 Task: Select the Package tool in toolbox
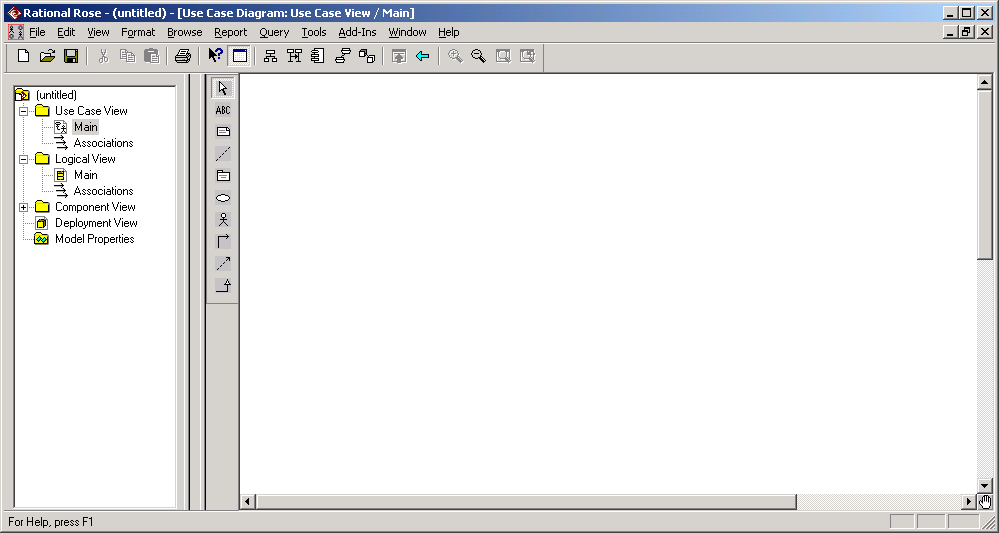[x=223, y=176]
